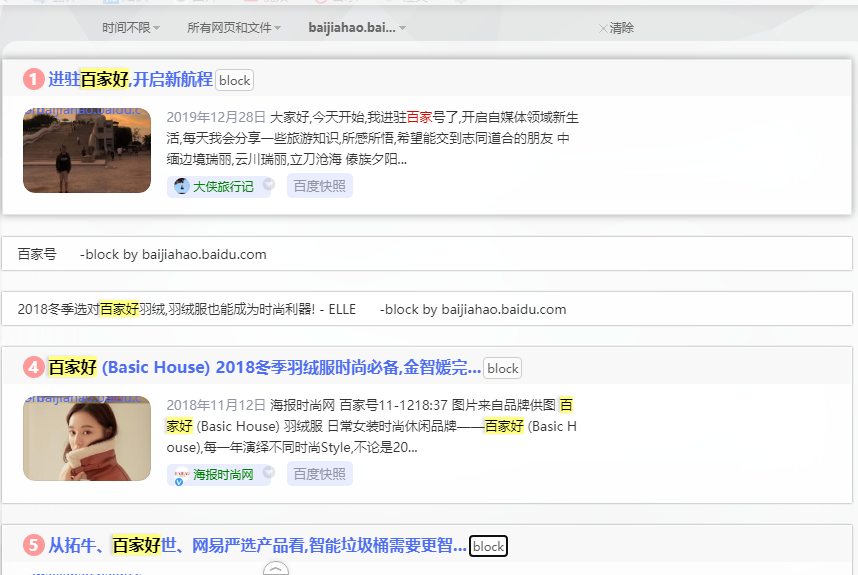This screenshot has width=858, height=575.
Task: Open 百度快照 for the 海报时尚网 result
Action: (x=320, y=474)
